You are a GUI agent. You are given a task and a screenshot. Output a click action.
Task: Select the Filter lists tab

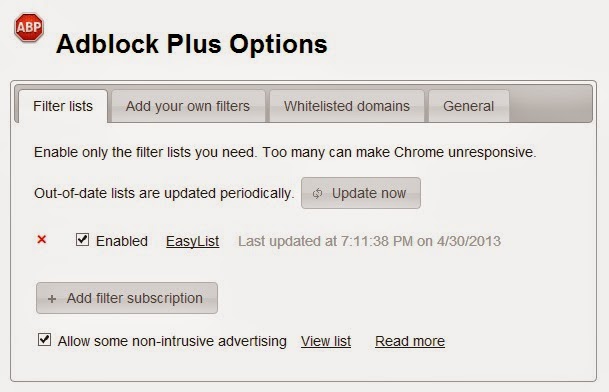(63, 106)
